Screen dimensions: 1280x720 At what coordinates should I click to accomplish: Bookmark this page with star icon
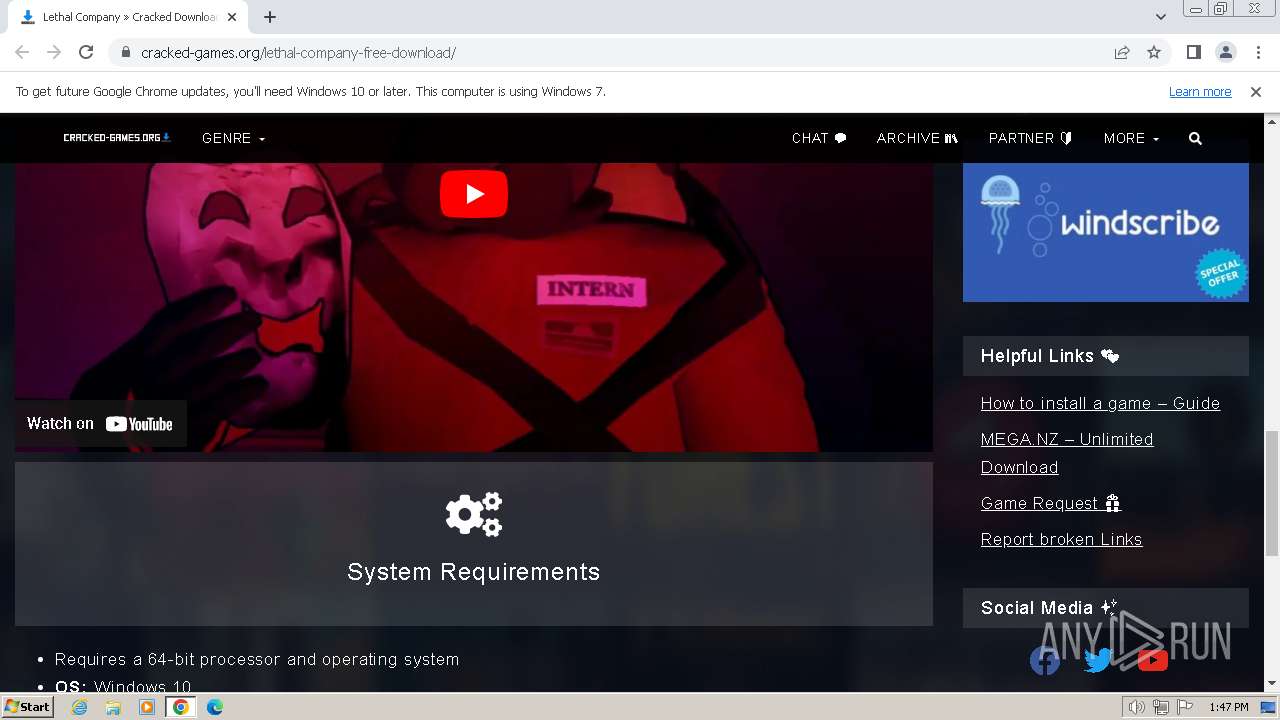tap(1154, 53)
